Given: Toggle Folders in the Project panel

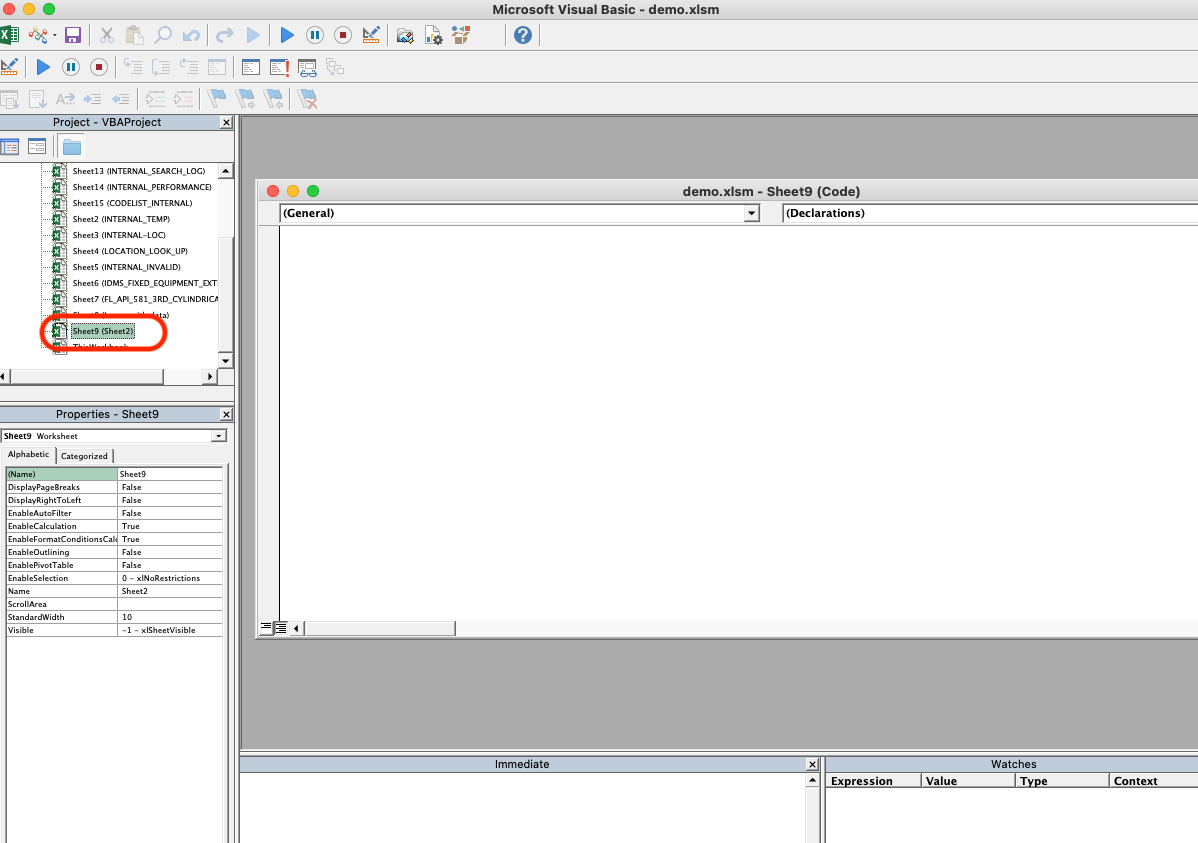Looking at the screenshot, I should pyautogui.click(x=72, y=147).
